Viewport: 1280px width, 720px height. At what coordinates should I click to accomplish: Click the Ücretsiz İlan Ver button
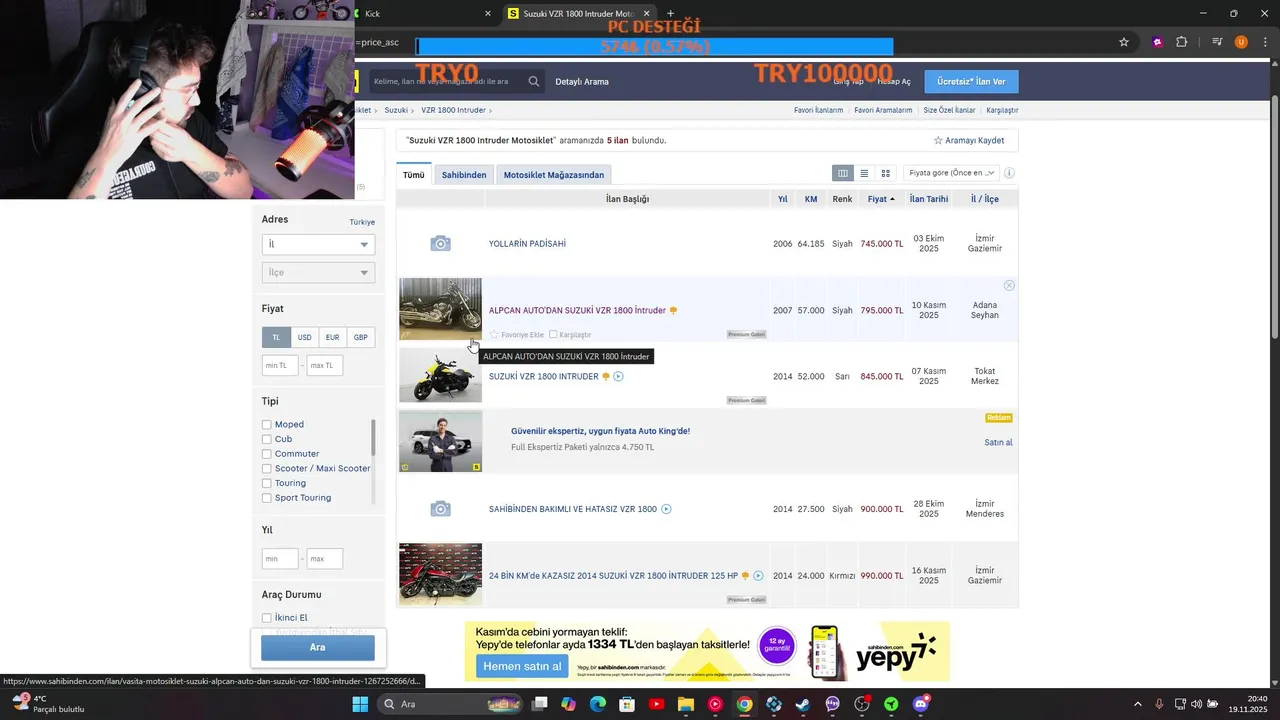pyautogui.click(x=971, y=81)
